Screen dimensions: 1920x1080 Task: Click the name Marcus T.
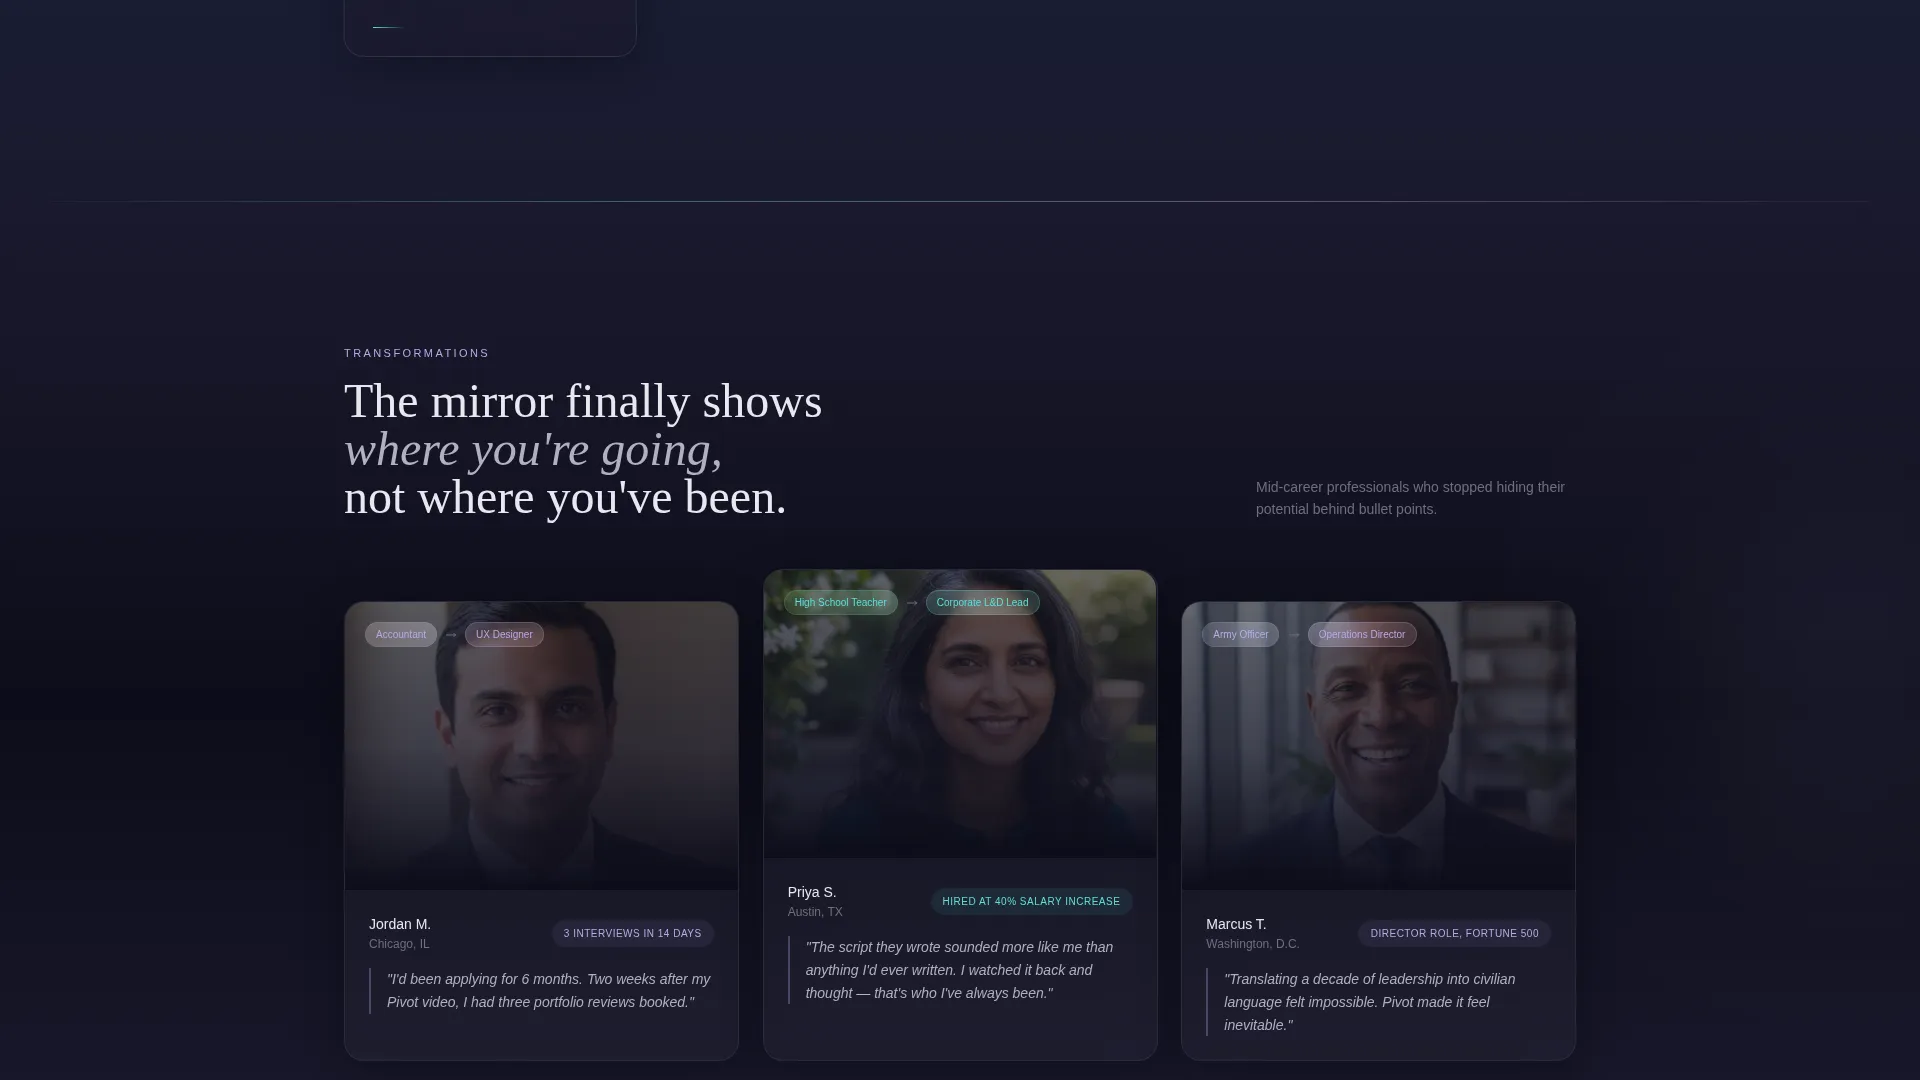tap(1236, 925)
